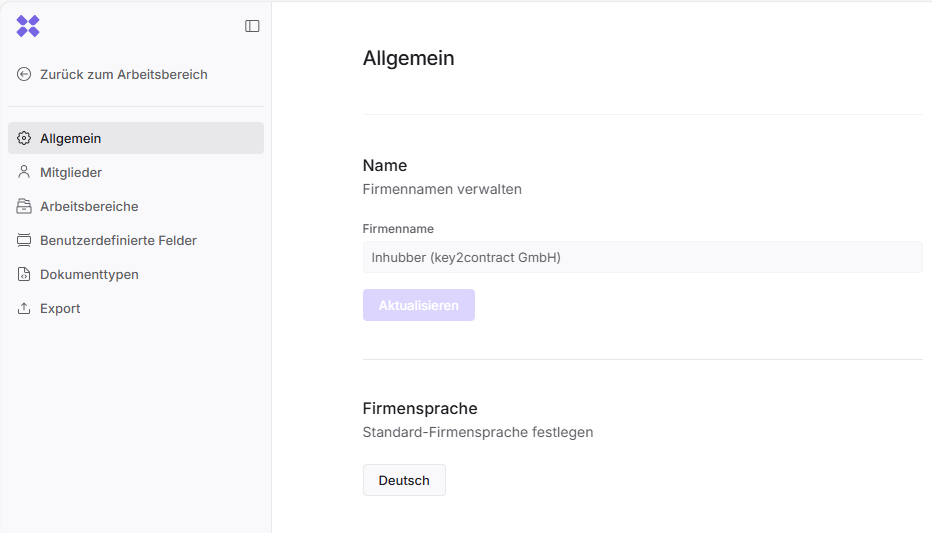
Task: Click the Inhubber logo icon
Action: 28,26
